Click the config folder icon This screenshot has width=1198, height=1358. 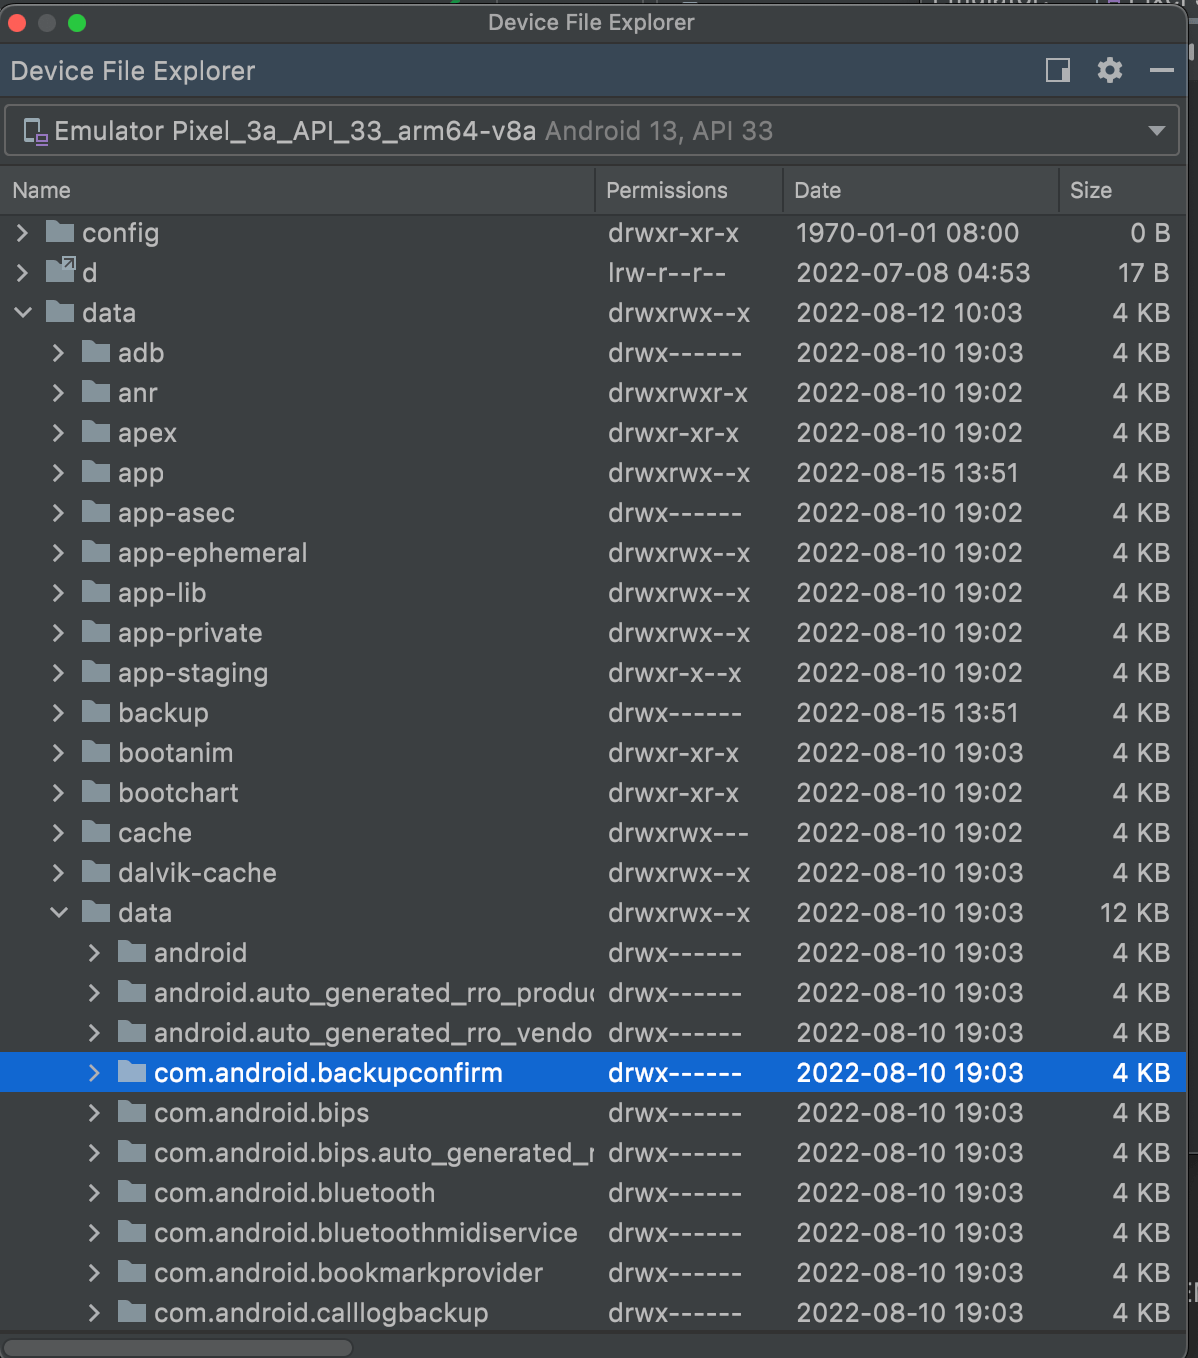click(x=60, y=233)
